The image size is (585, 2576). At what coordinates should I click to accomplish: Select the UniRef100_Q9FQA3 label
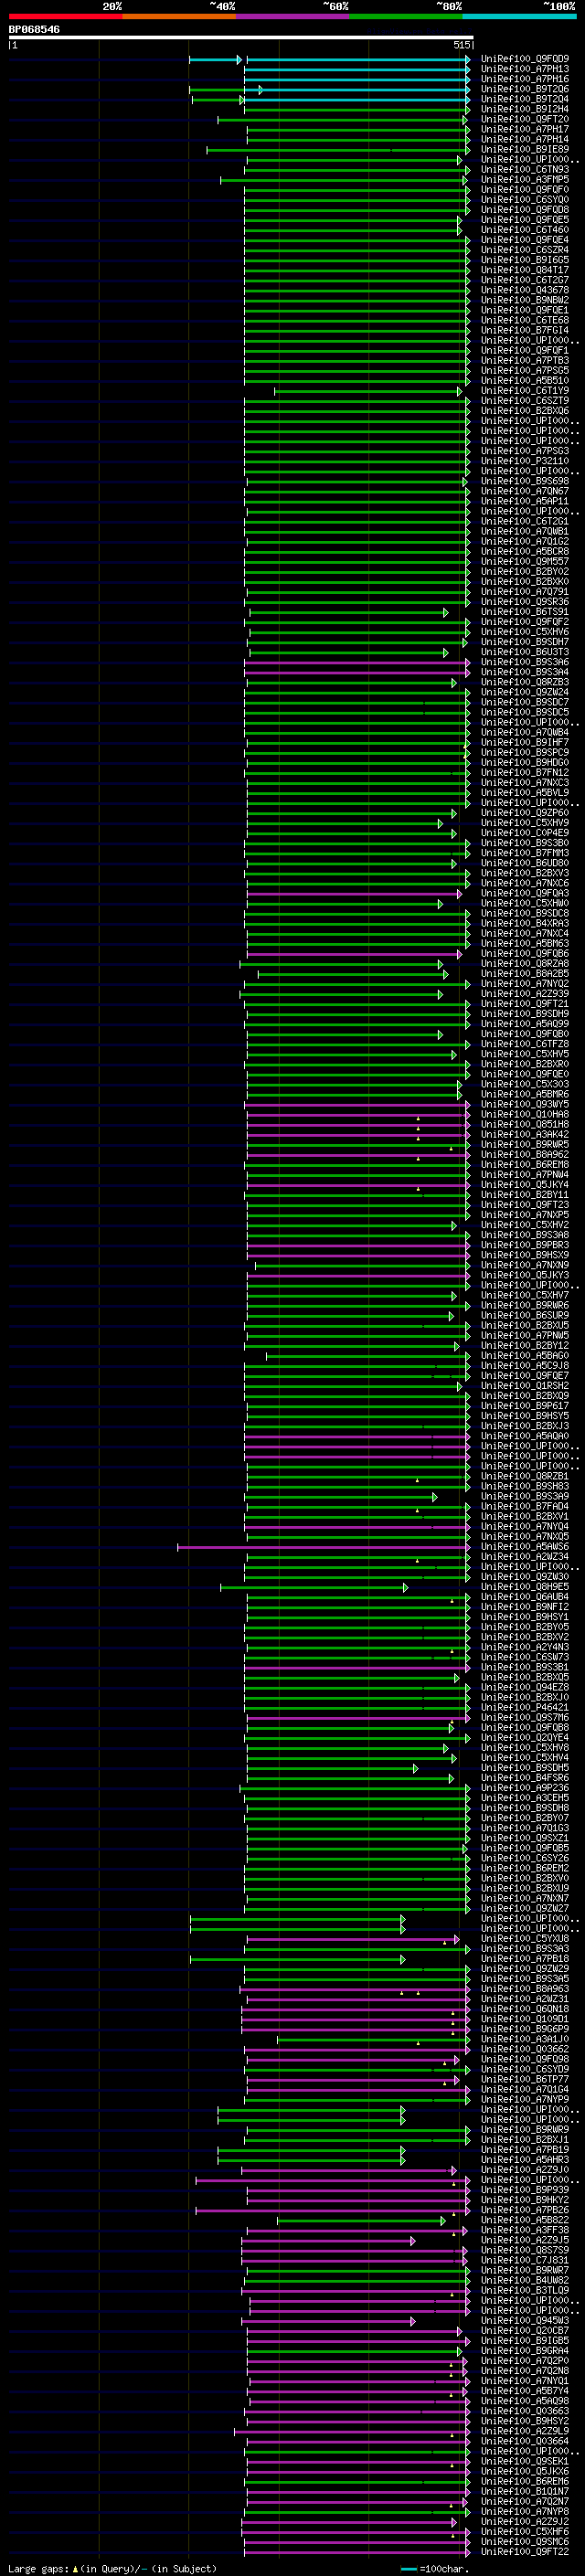click(x=525, y=894)
